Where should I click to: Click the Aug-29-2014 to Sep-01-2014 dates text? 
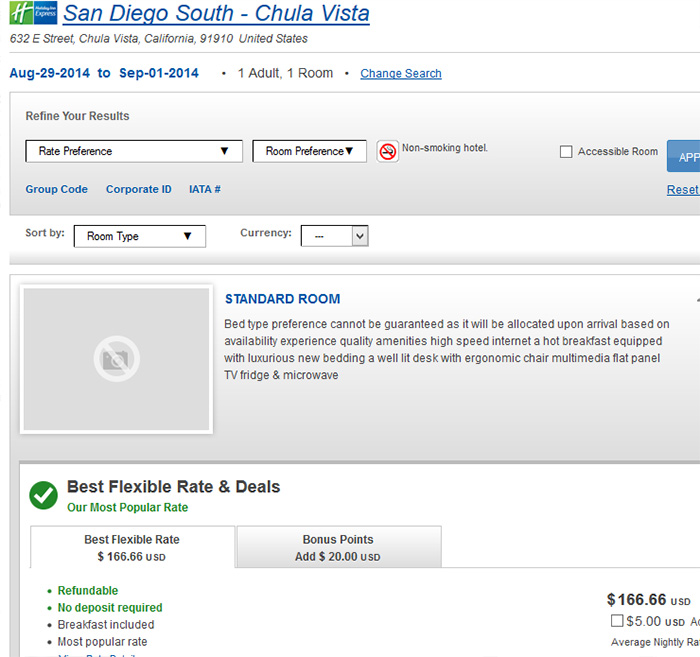[104, 73]
